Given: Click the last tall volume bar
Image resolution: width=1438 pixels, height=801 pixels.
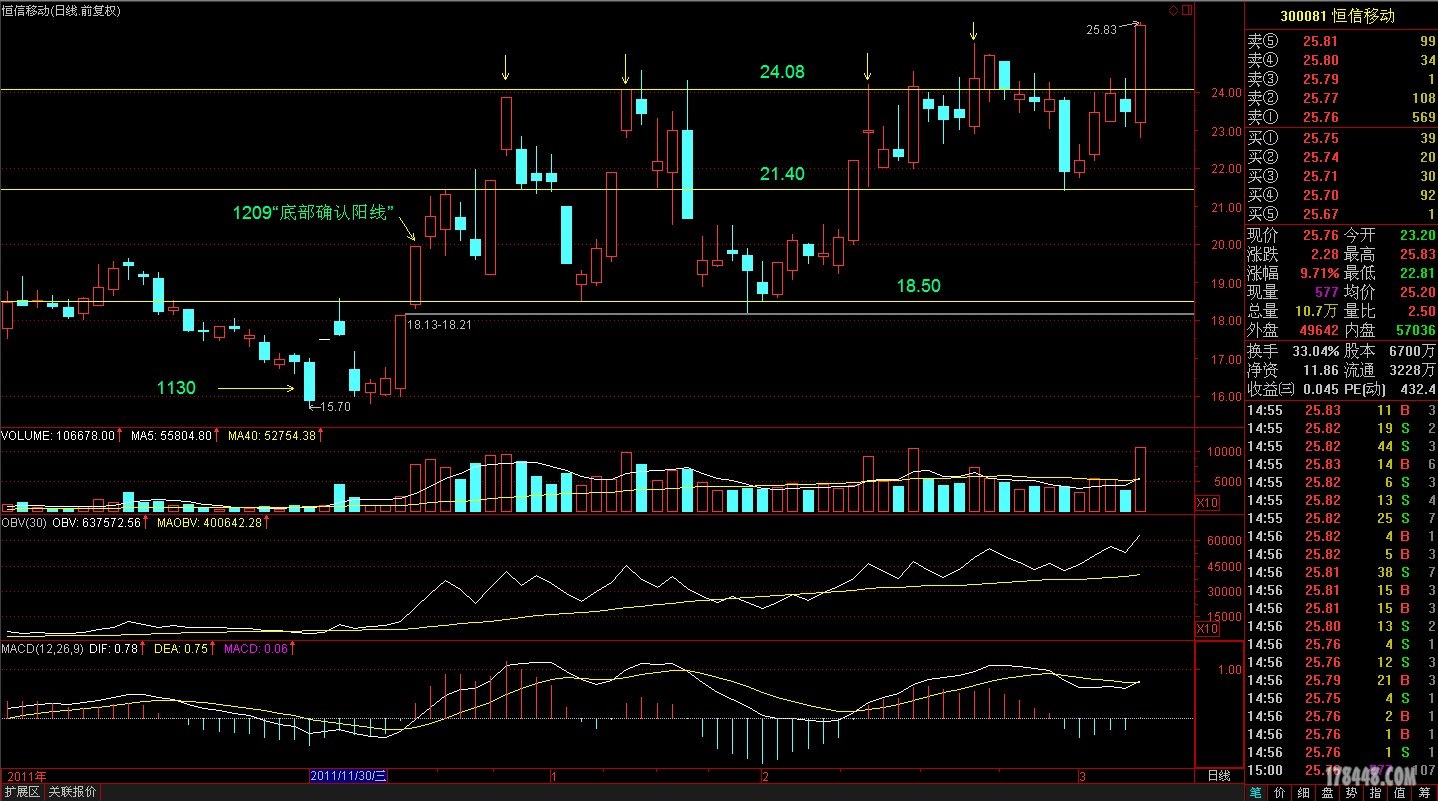Looking at the screenshot, I should [1140, 480].
